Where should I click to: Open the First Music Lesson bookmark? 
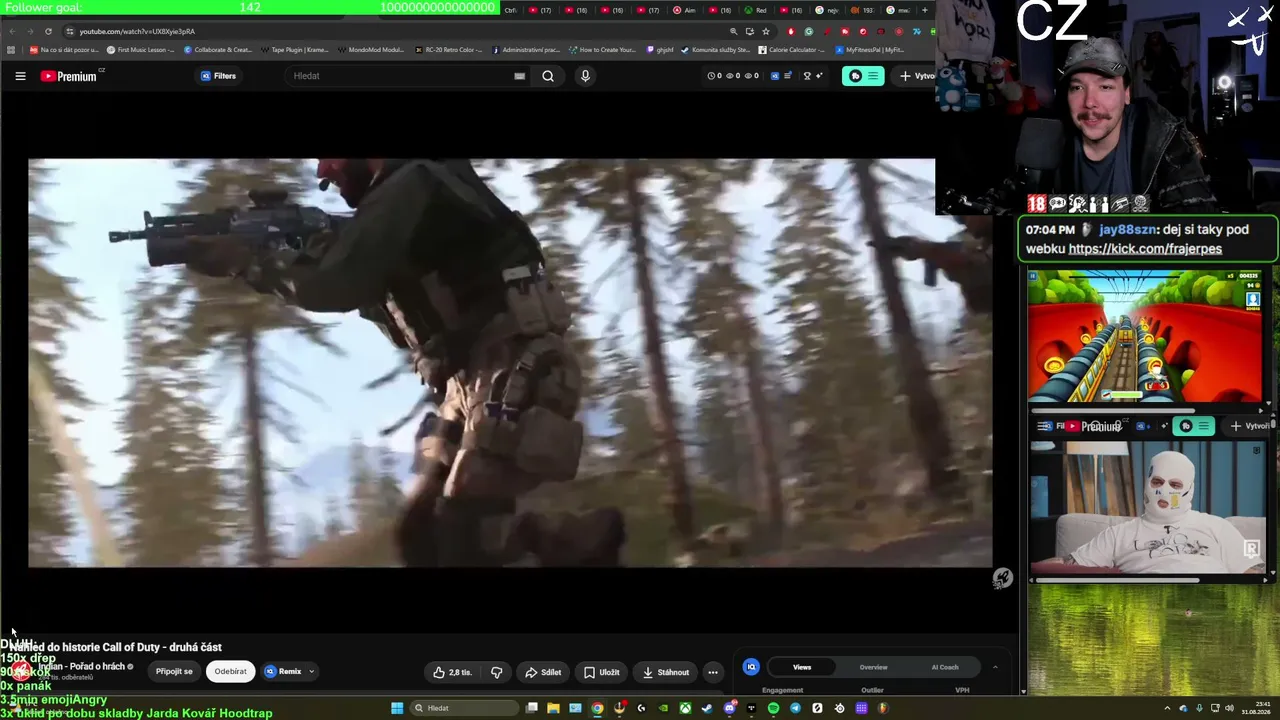point(141,49)
